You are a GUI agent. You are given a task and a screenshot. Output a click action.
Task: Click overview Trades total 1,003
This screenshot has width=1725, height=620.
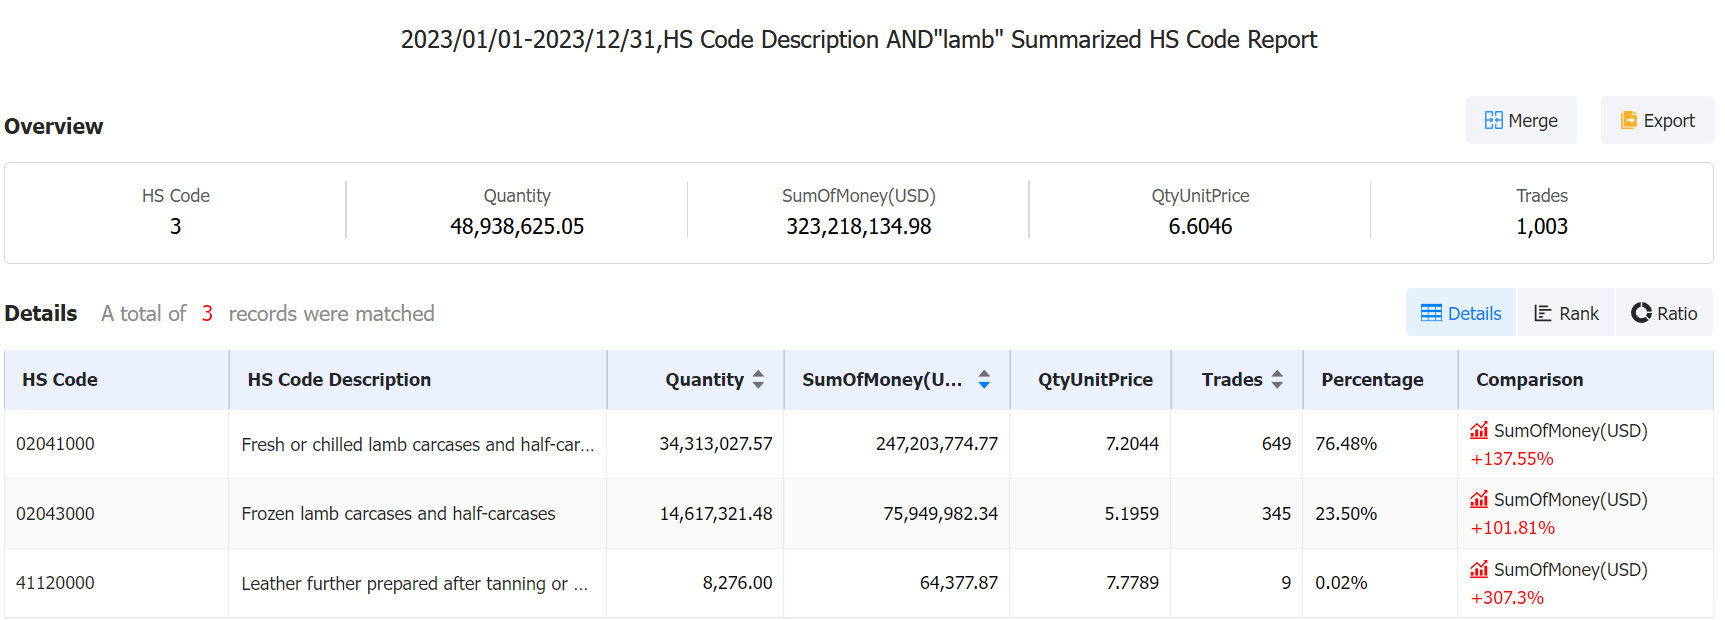[1542, 227]
